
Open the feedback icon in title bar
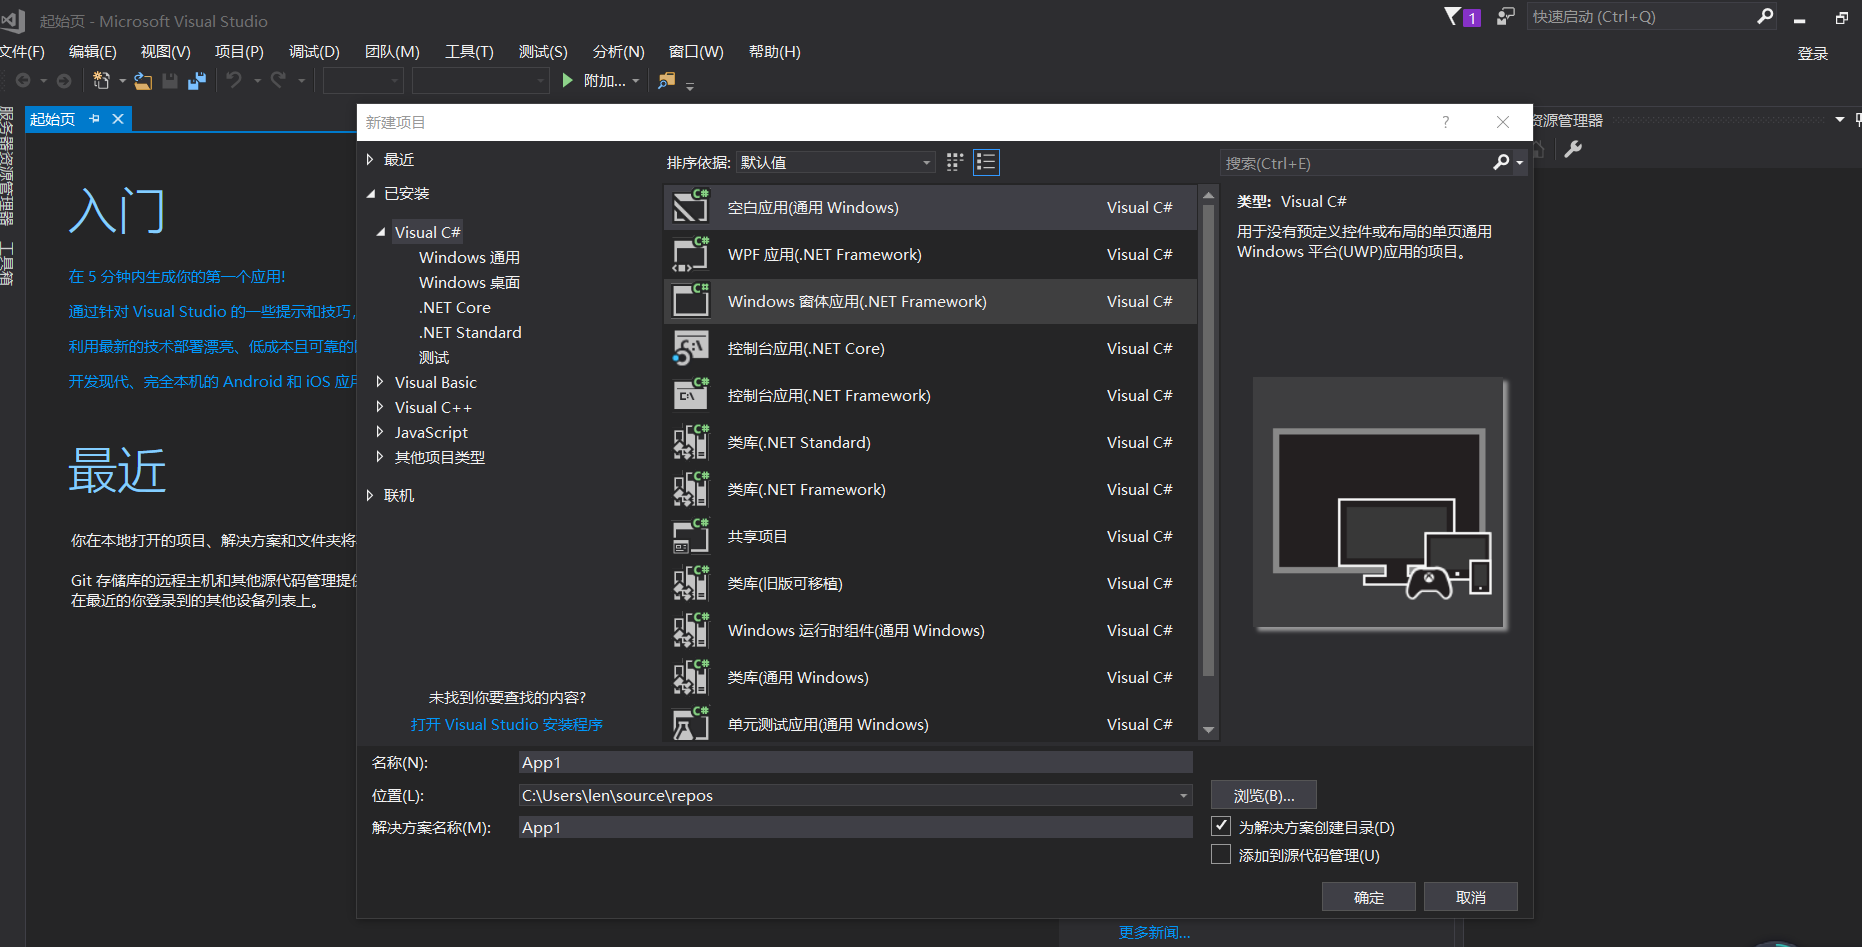[1505, 16]
